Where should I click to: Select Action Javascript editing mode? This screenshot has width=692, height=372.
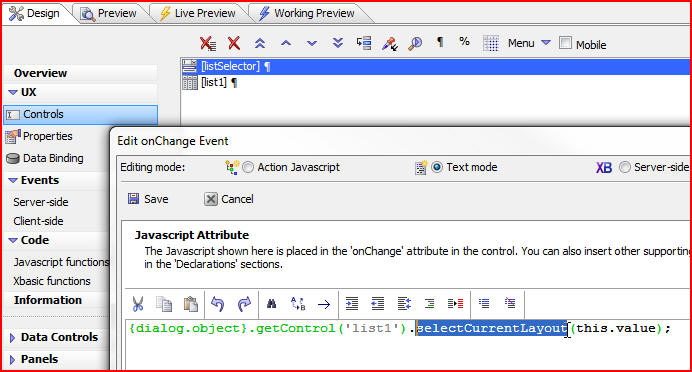[x=248, y=167]
